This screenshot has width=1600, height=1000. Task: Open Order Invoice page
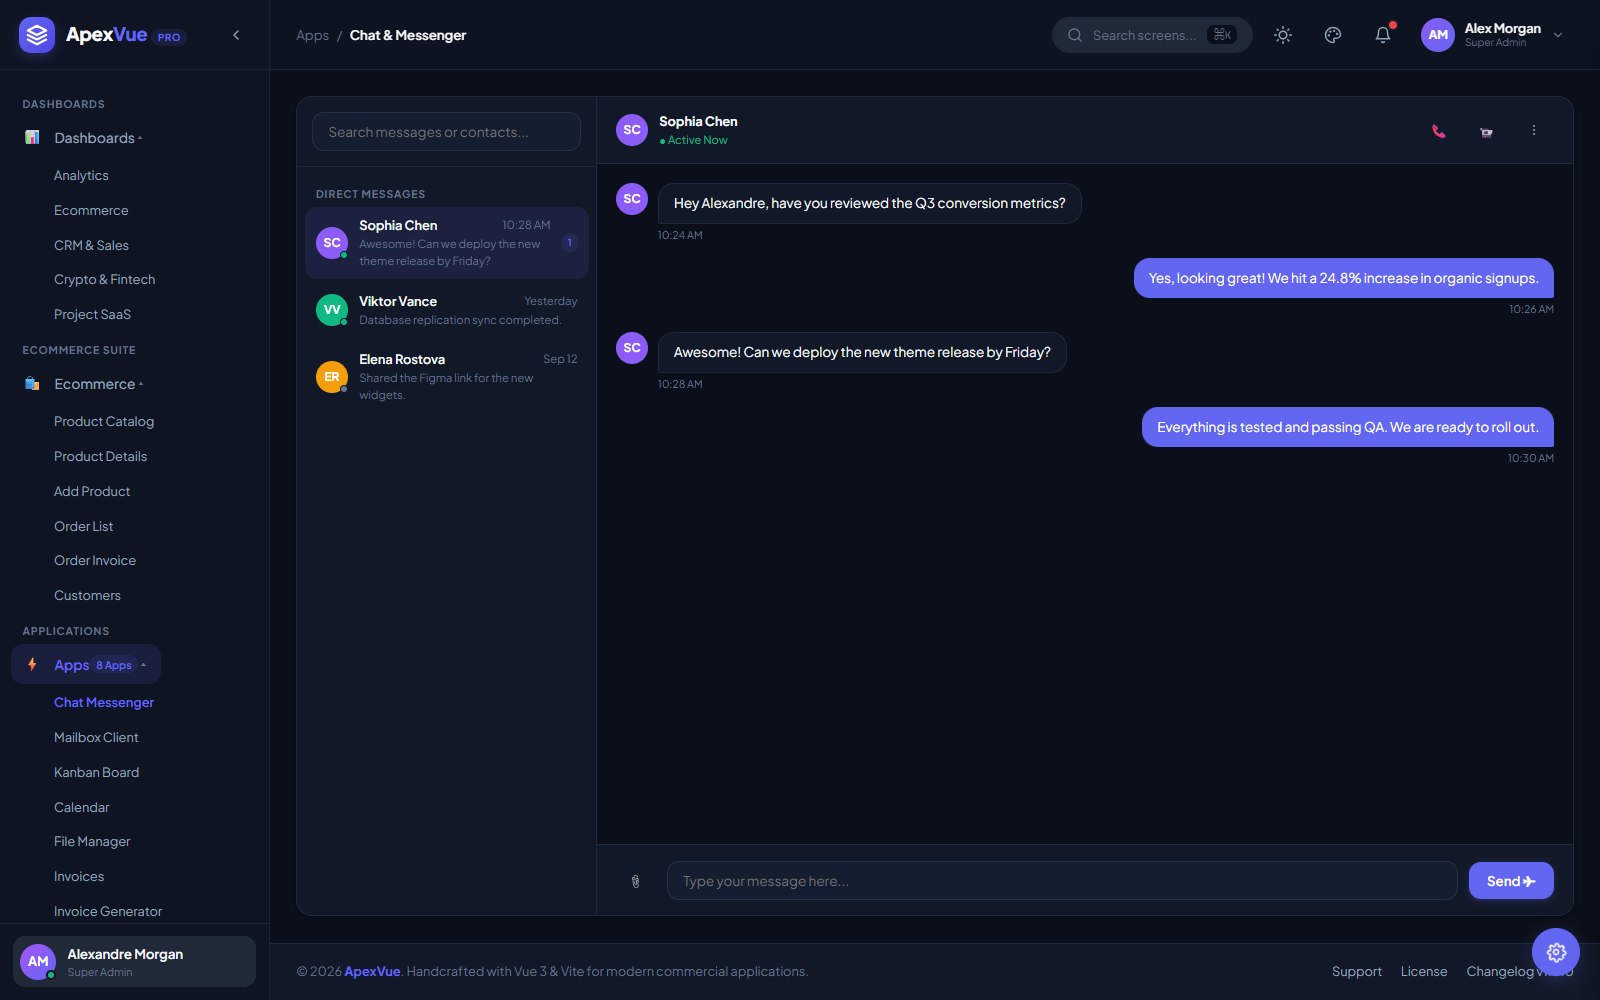95,560
